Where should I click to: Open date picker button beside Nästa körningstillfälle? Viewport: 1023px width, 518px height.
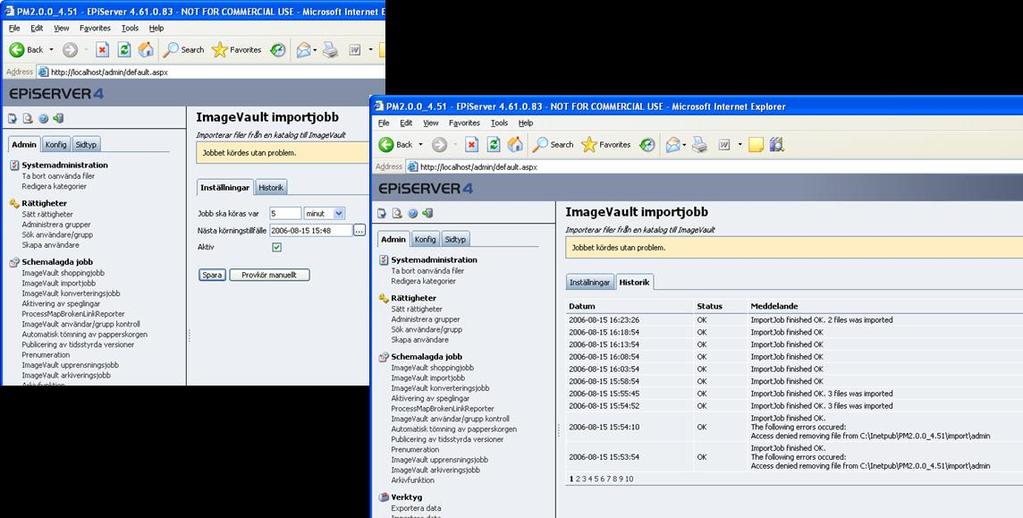click(x=359, y=230)
